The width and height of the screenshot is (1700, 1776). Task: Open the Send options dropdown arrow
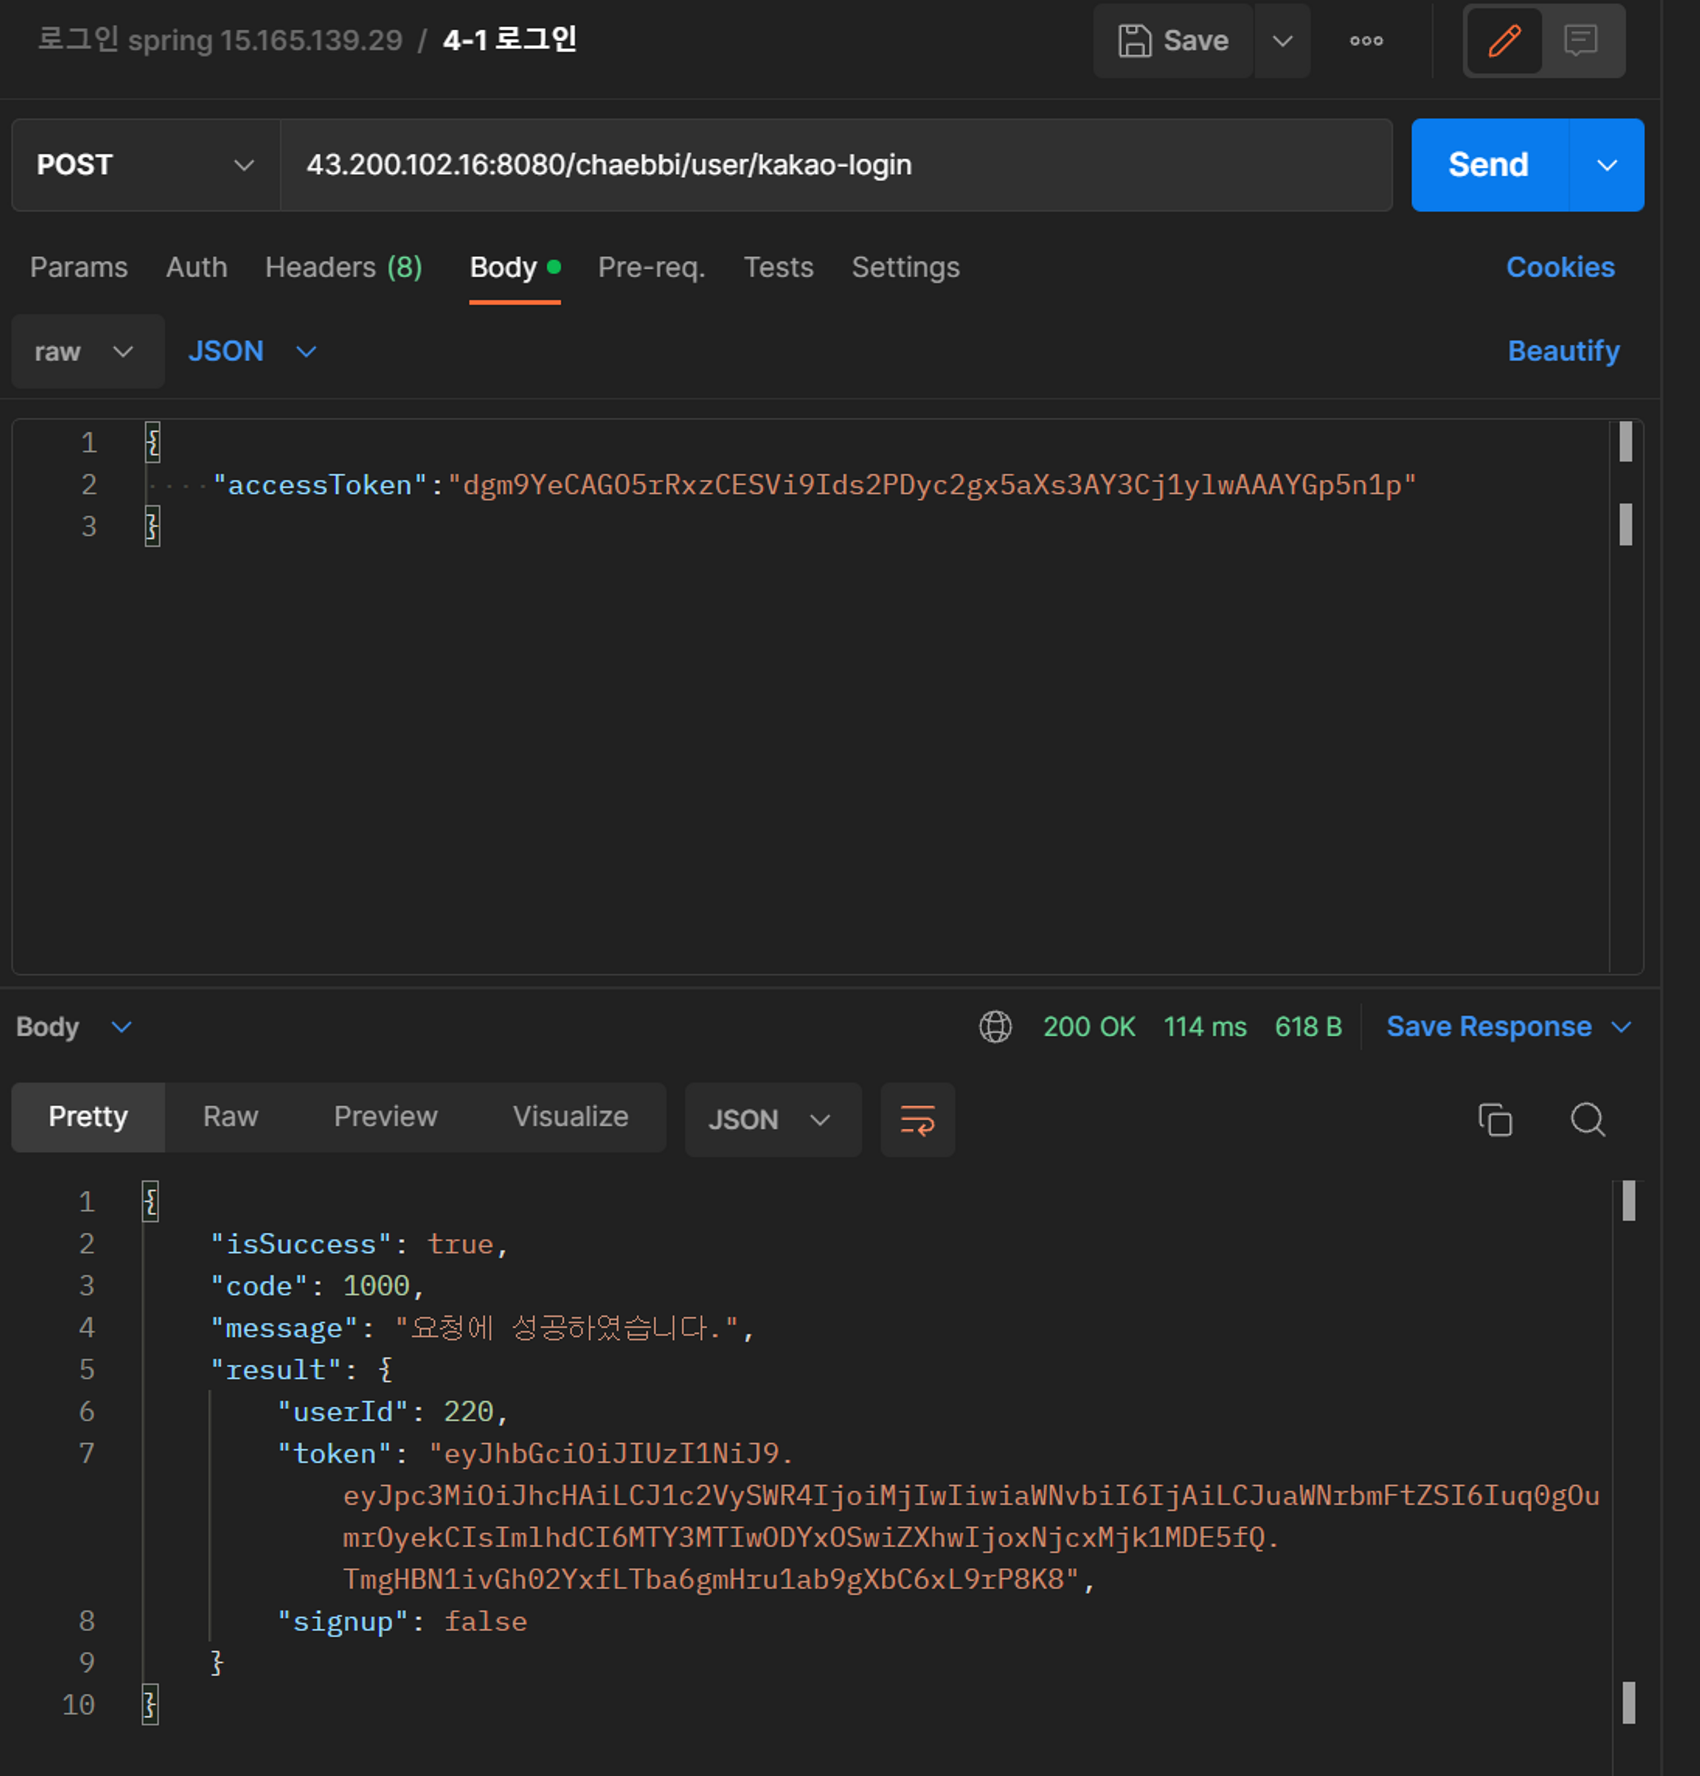(x=1607, y=165)
